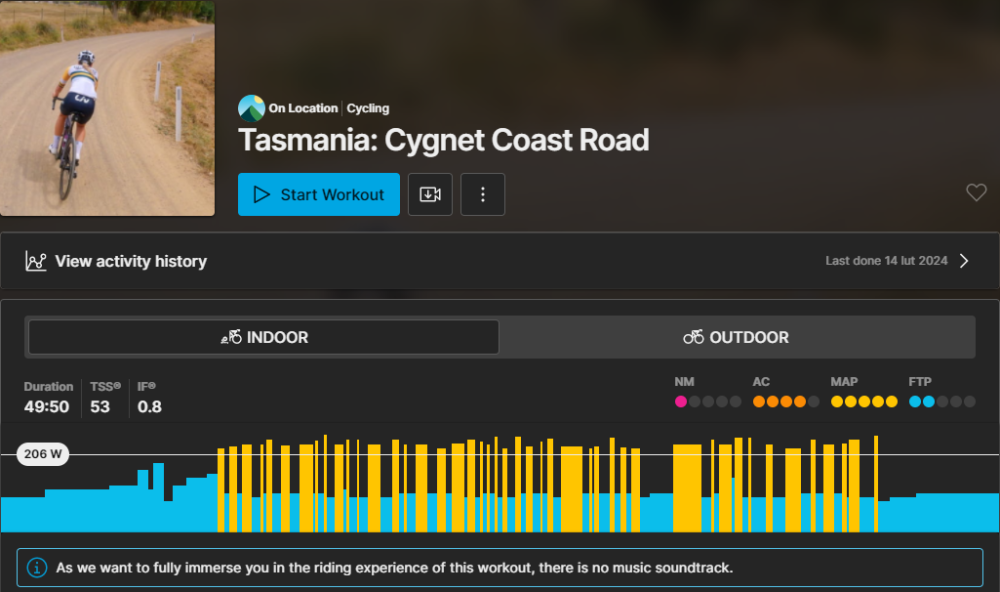Click the Cycling category label
Image resolution: width=1000 pixels, height=592 pixels.
tap(368, 108)
